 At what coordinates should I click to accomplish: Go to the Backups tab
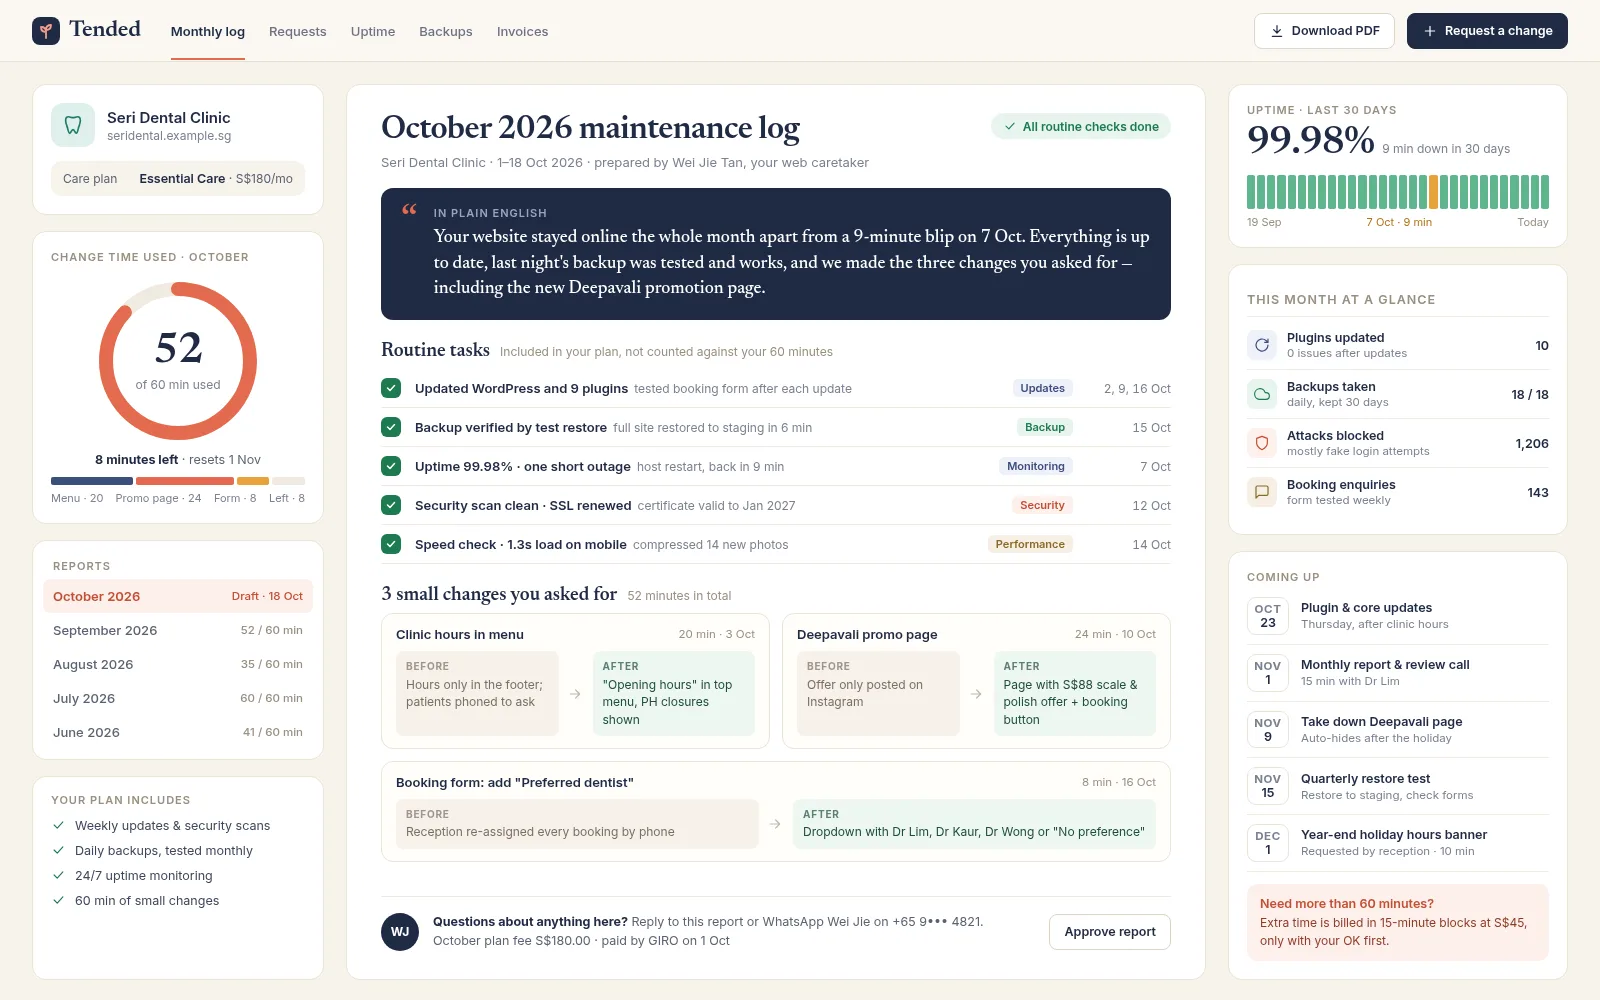(446, 31)
